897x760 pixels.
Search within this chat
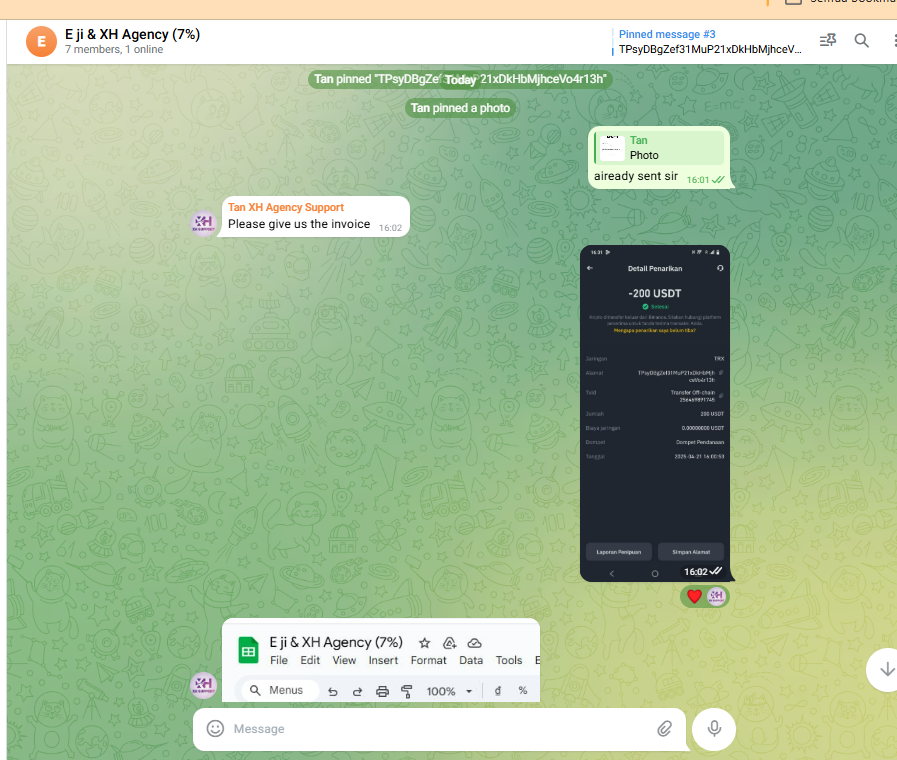click(861, 41)
